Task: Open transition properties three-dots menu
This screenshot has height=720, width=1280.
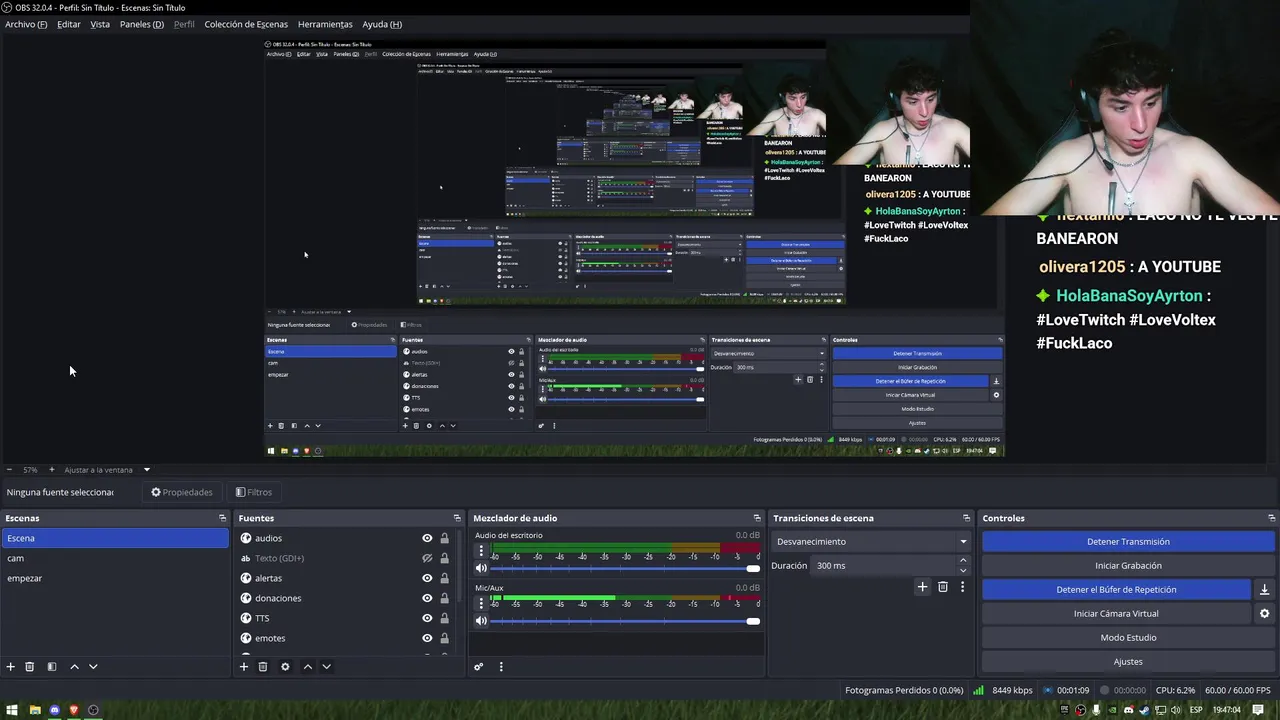Action: tap(962, 587)
